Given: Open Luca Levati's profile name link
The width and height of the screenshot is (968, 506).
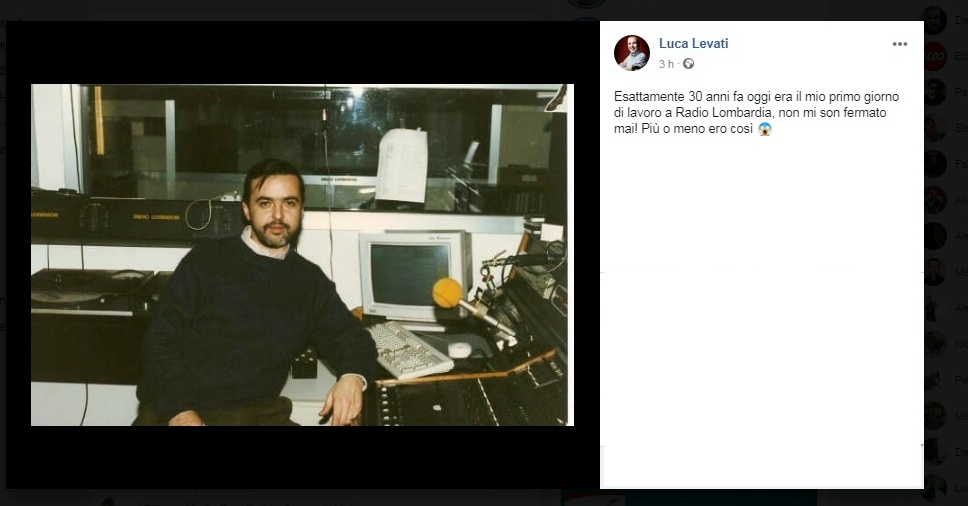Looking at the screenshot, I should click(693, 43).
